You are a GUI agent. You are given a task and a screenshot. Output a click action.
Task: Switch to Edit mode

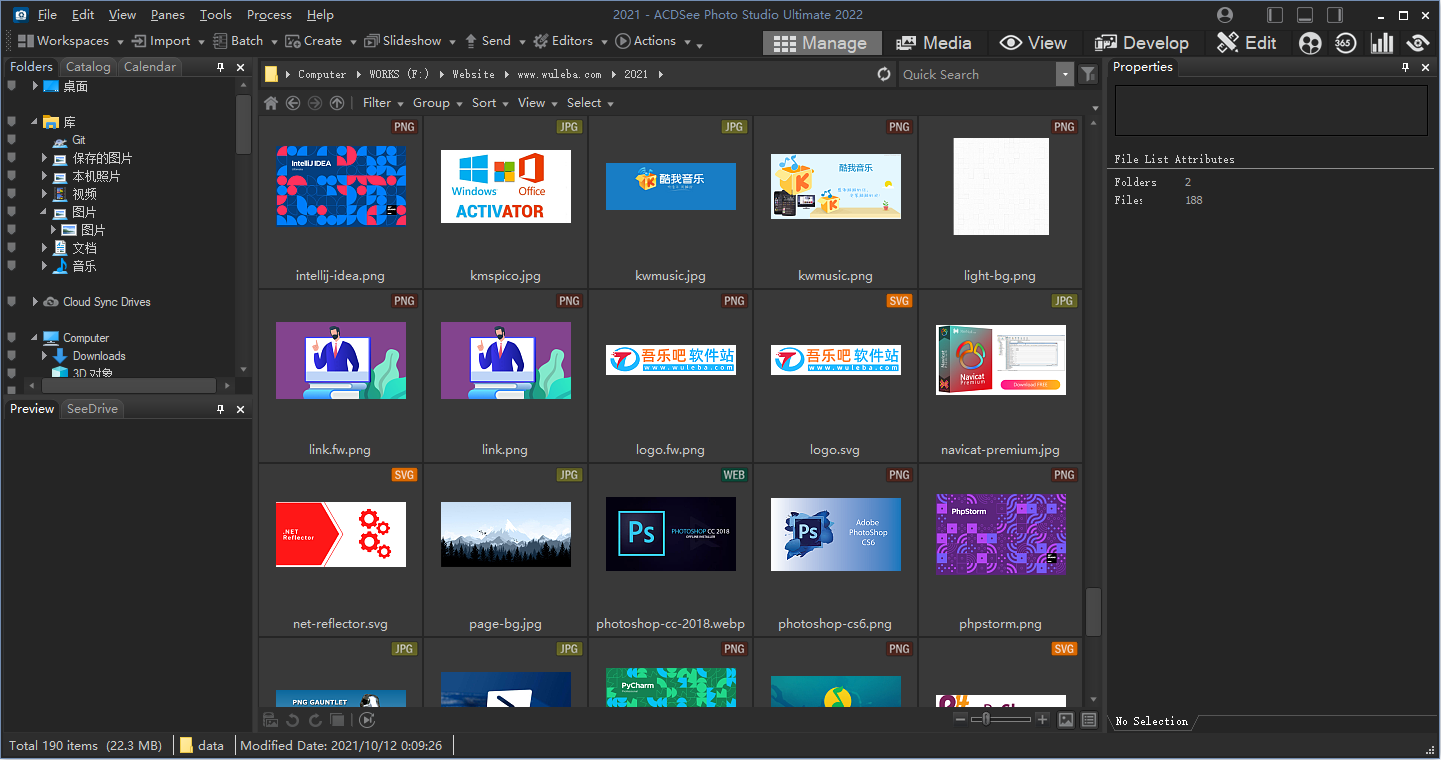[1247, 43]
